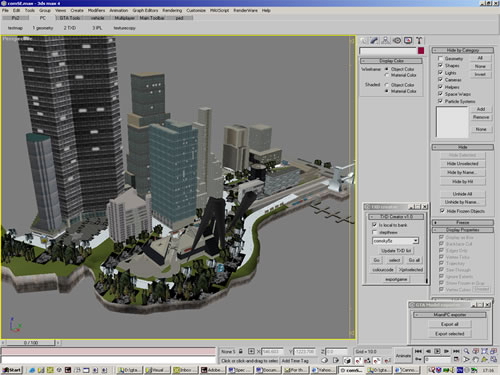Viewport: 500px width, 375px height.
Task: Toggle the key mode icon beside frame field
Action: 418,360
